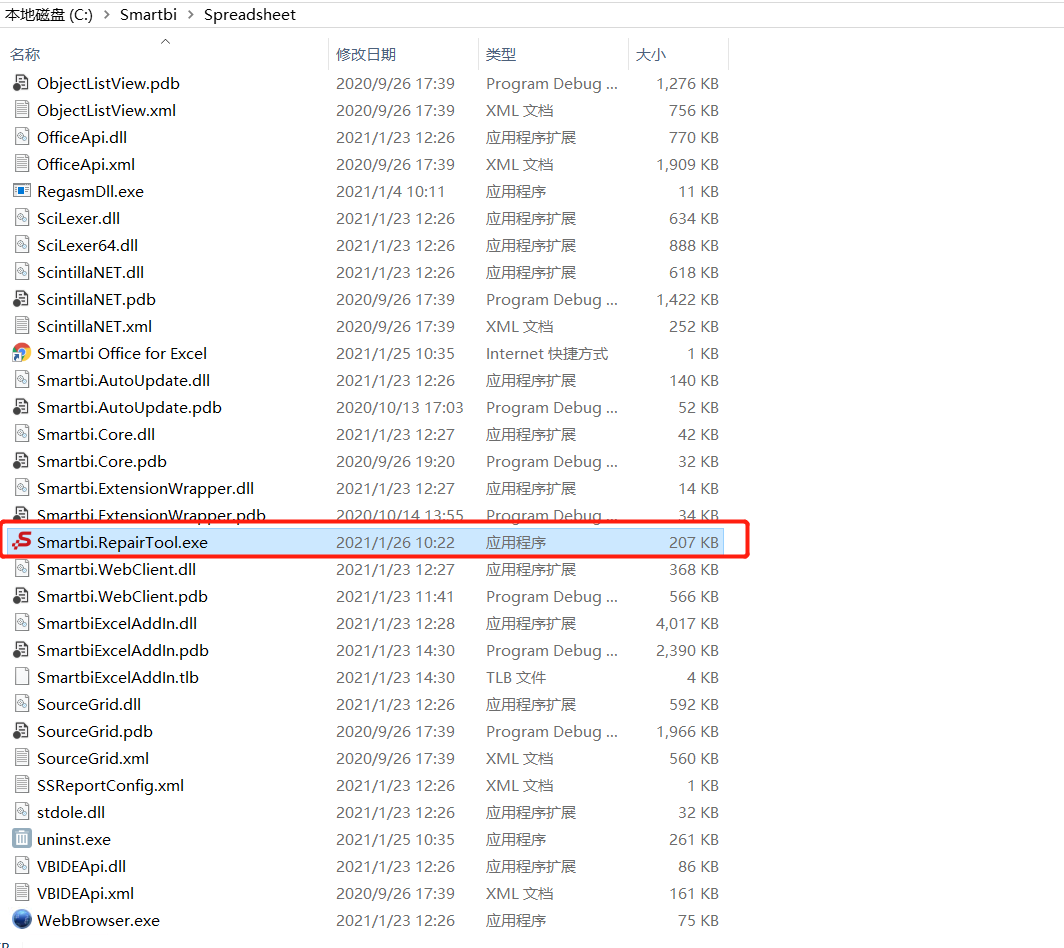The width and height of the screenshot is (1064, 948).
Task: Select the Smartbi.AutoUpdate.pdb file name
Action: [x=129, y=407]
